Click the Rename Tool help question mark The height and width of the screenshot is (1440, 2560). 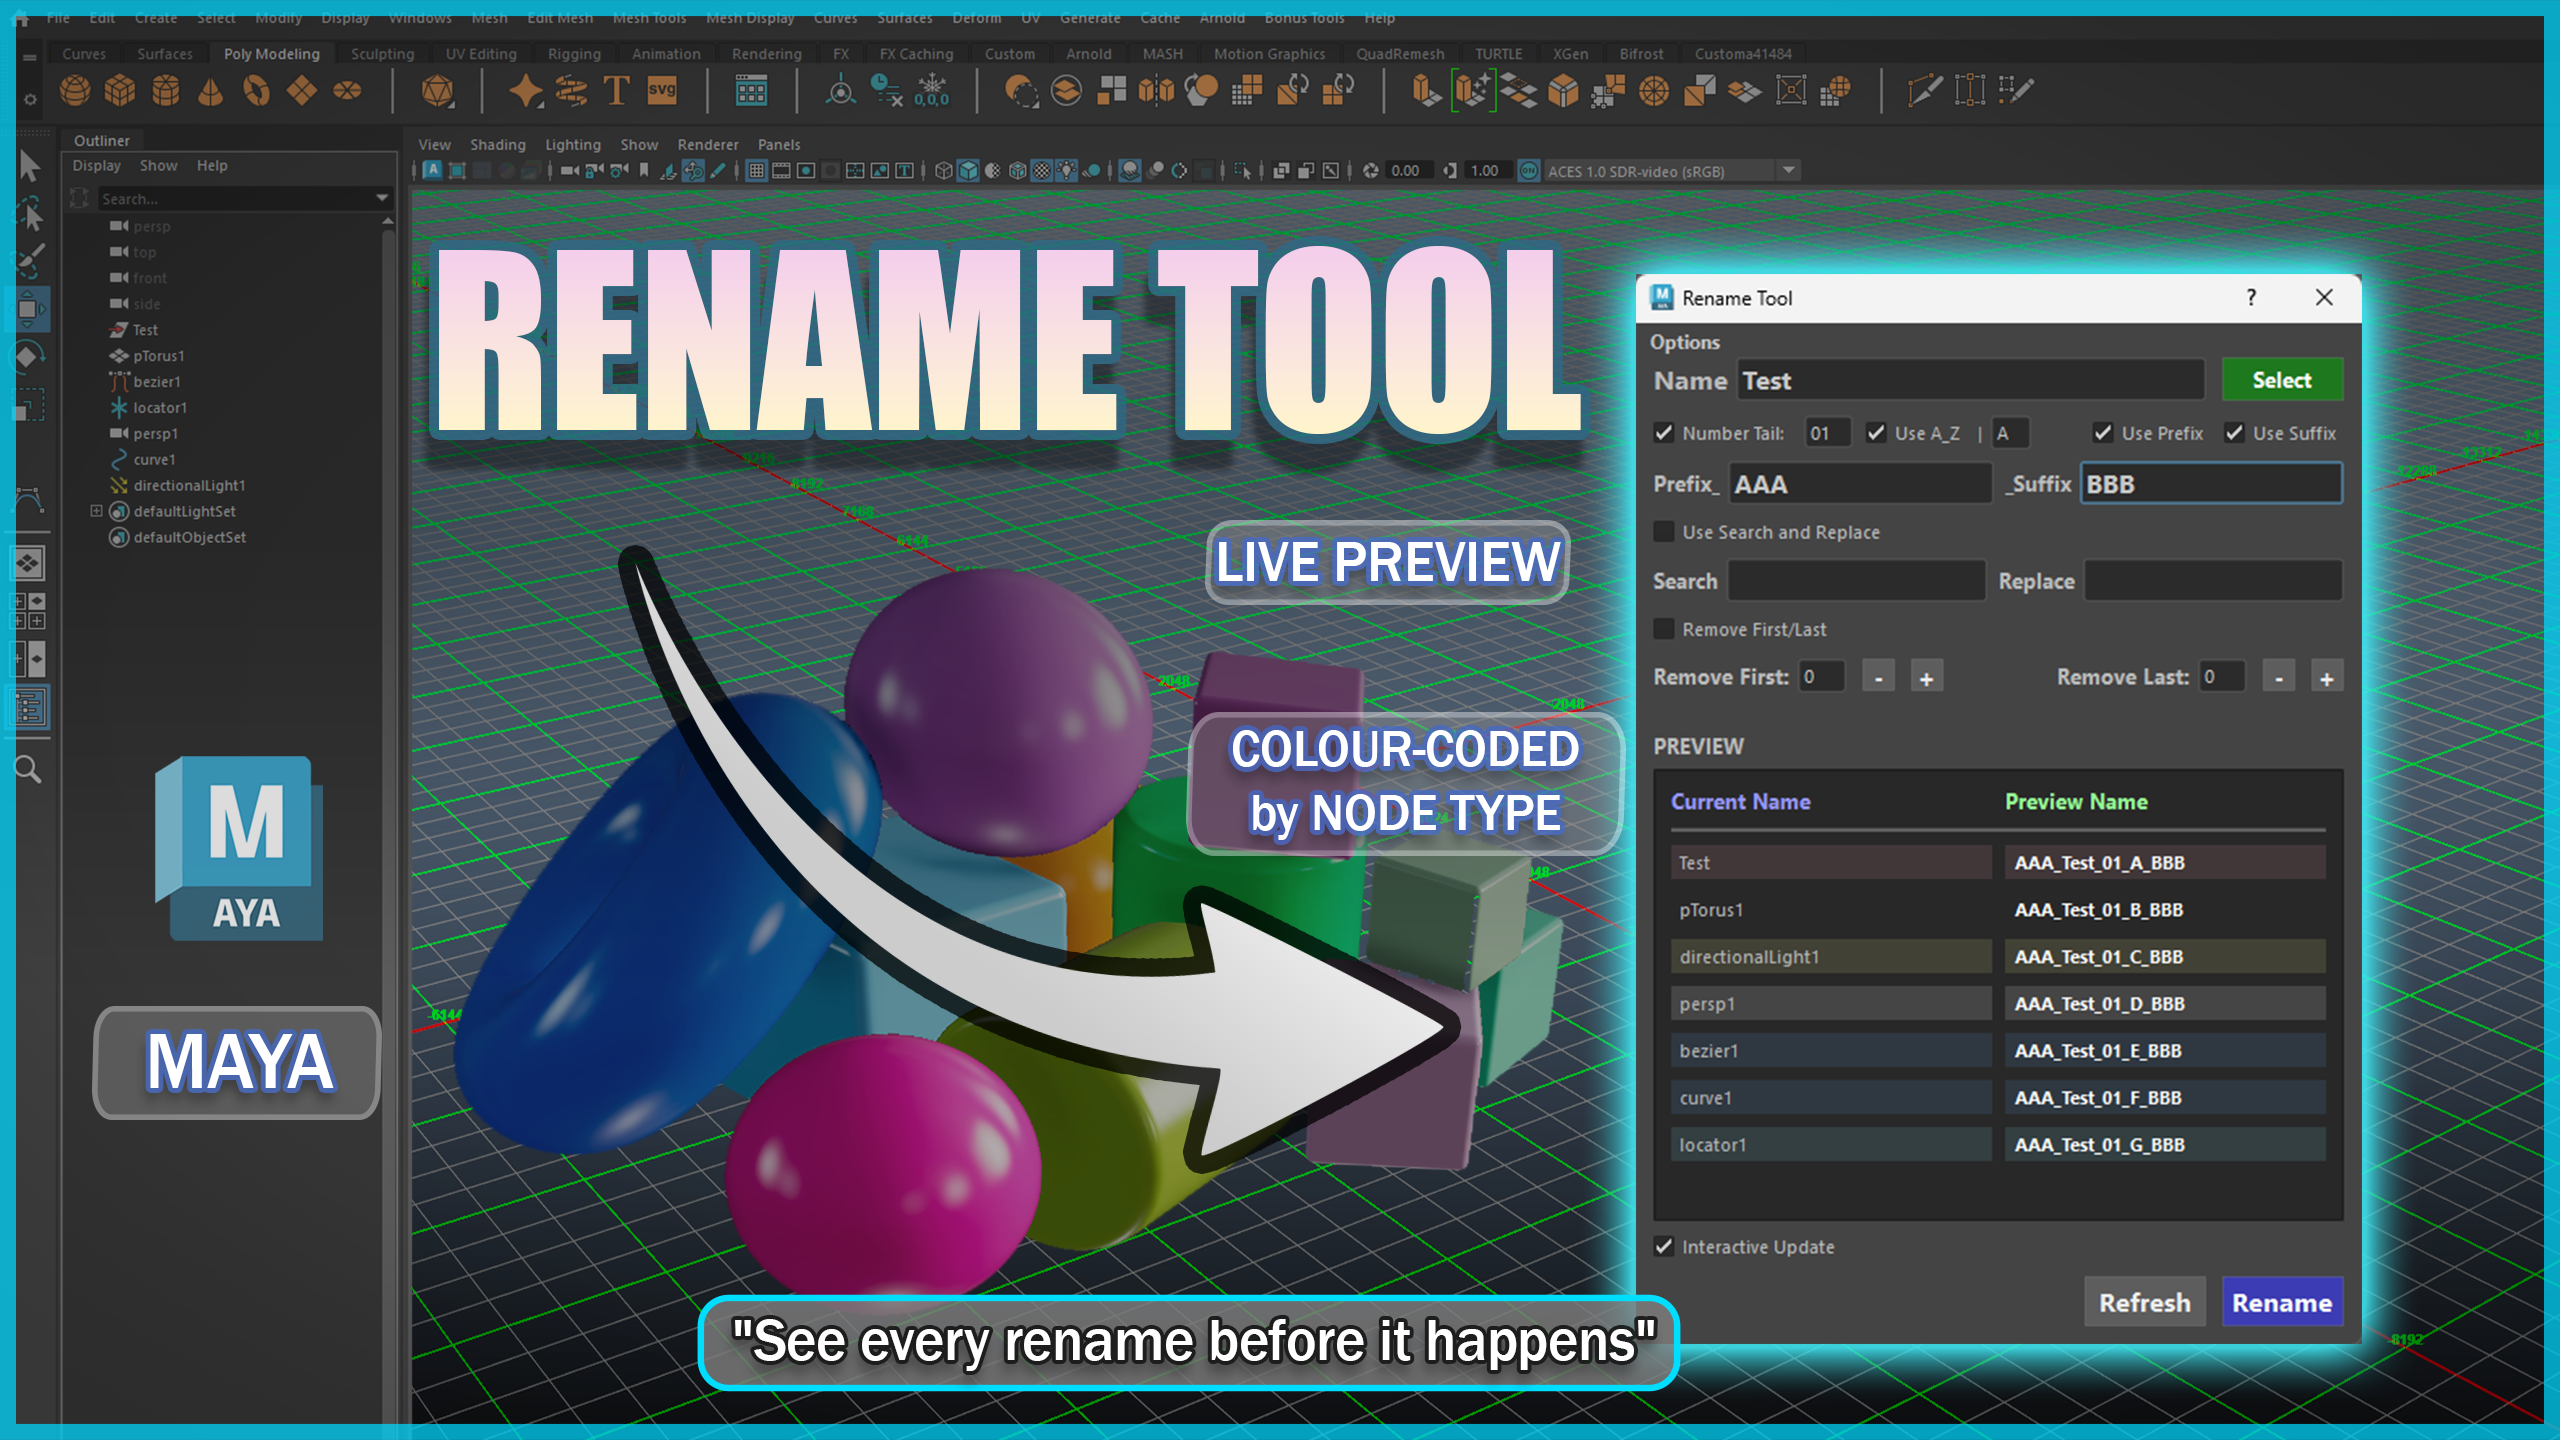click(x=2251, y=297)
